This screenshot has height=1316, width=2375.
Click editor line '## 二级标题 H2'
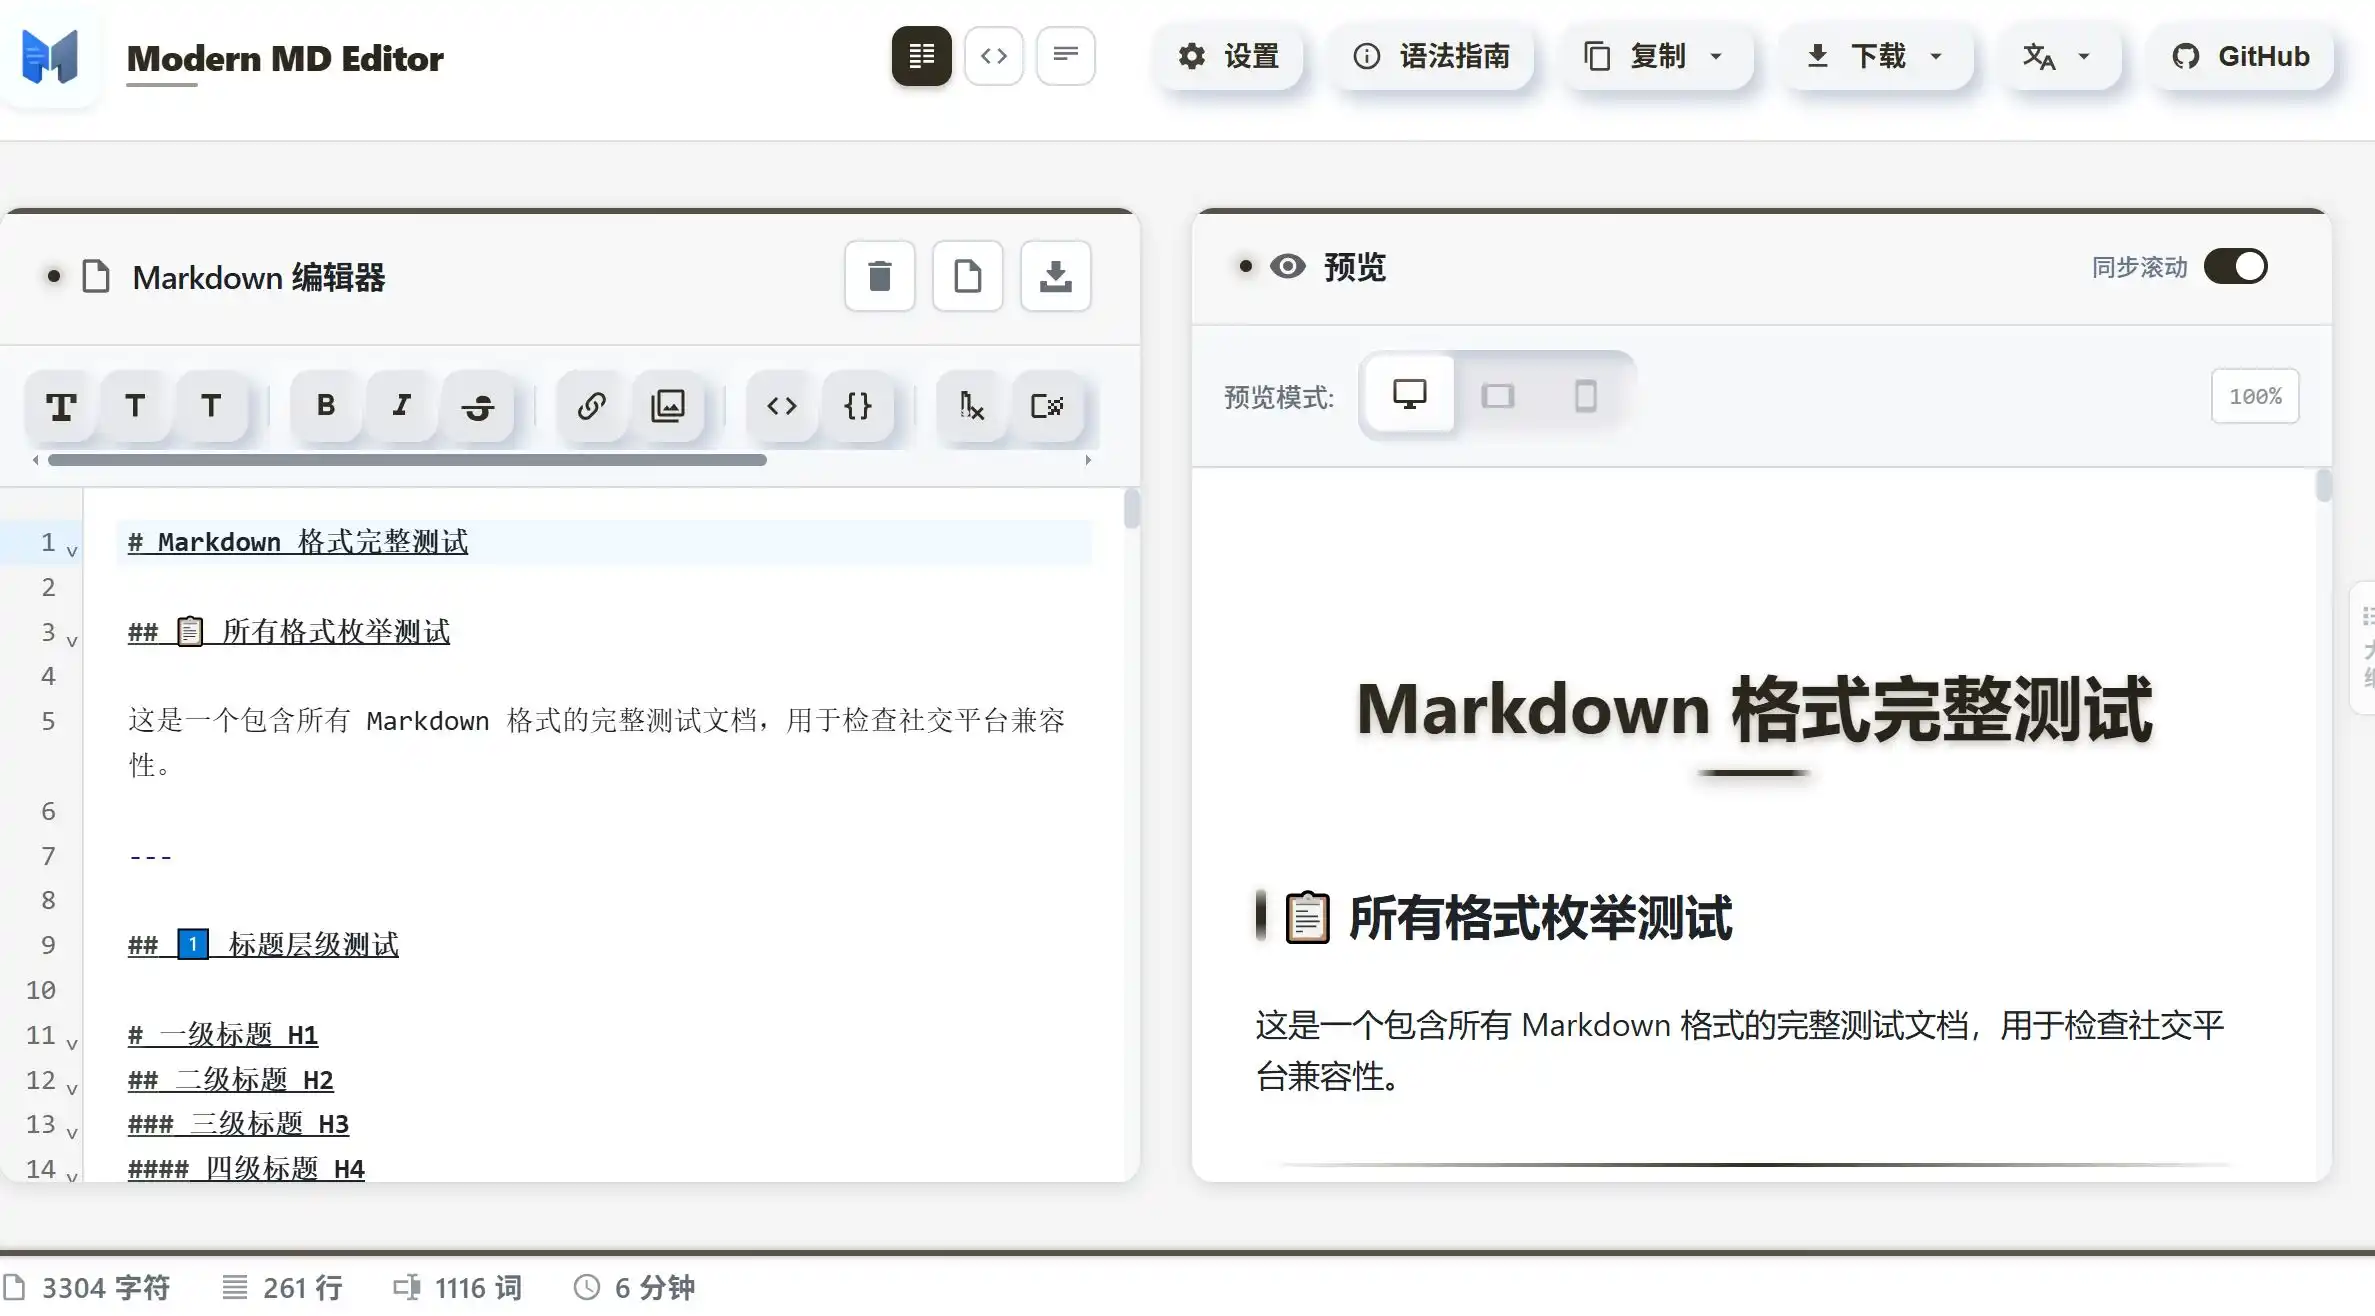231,1080
